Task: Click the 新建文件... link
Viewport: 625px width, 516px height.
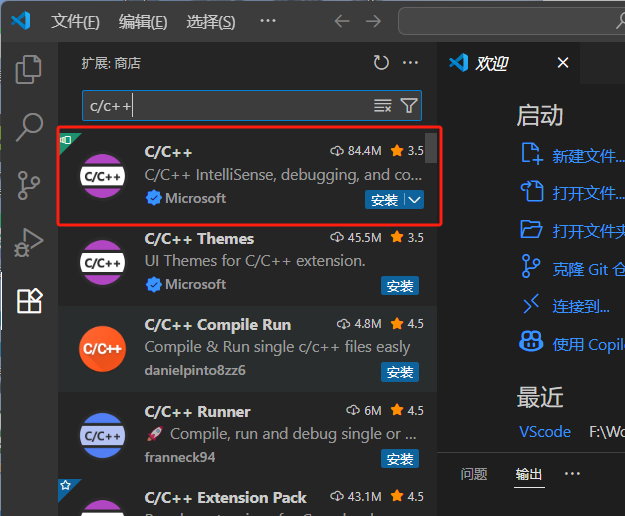Action: [588, 156]
